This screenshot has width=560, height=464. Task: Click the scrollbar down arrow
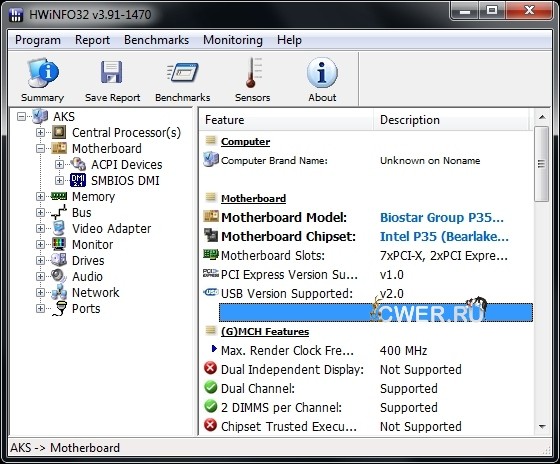coord(542,426)
